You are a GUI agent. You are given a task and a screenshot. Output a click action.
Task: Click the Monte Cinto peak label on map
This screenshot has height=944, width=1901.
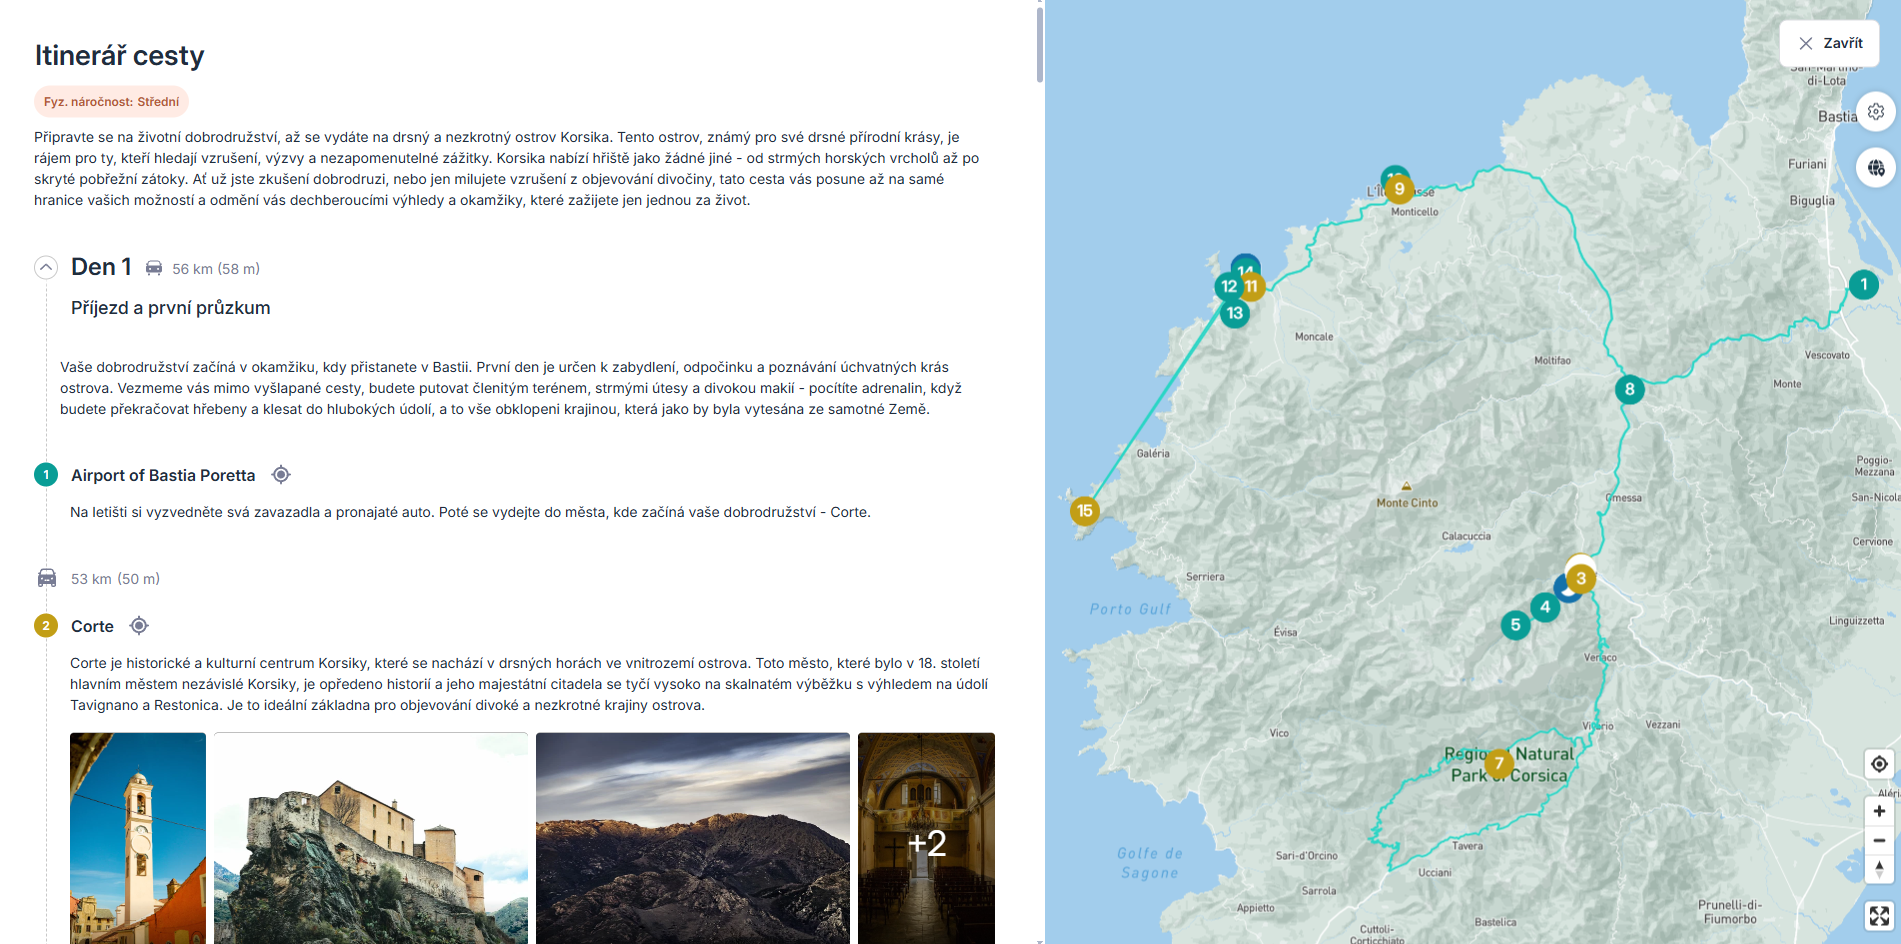[x=1407, y=503]
